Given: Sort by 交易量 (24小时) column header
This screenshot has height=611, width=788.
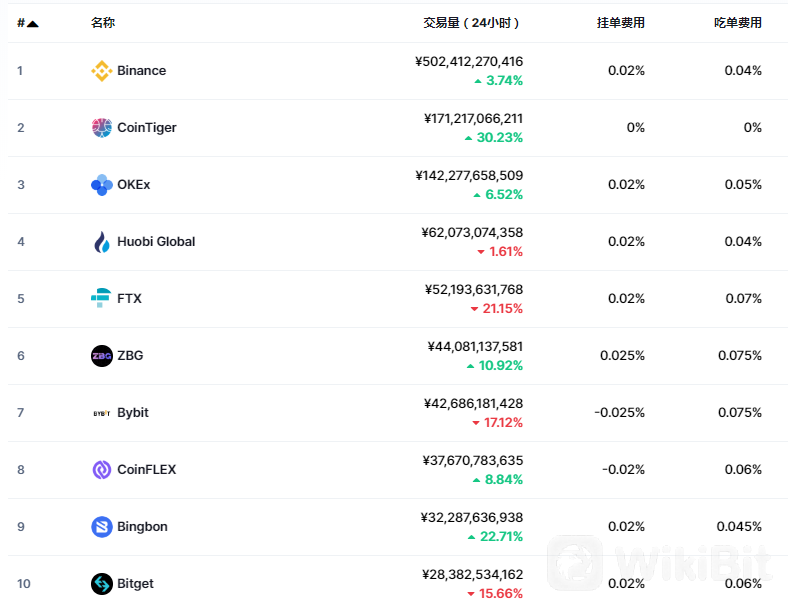Looking at the screenshot, I should pos(471,23).
